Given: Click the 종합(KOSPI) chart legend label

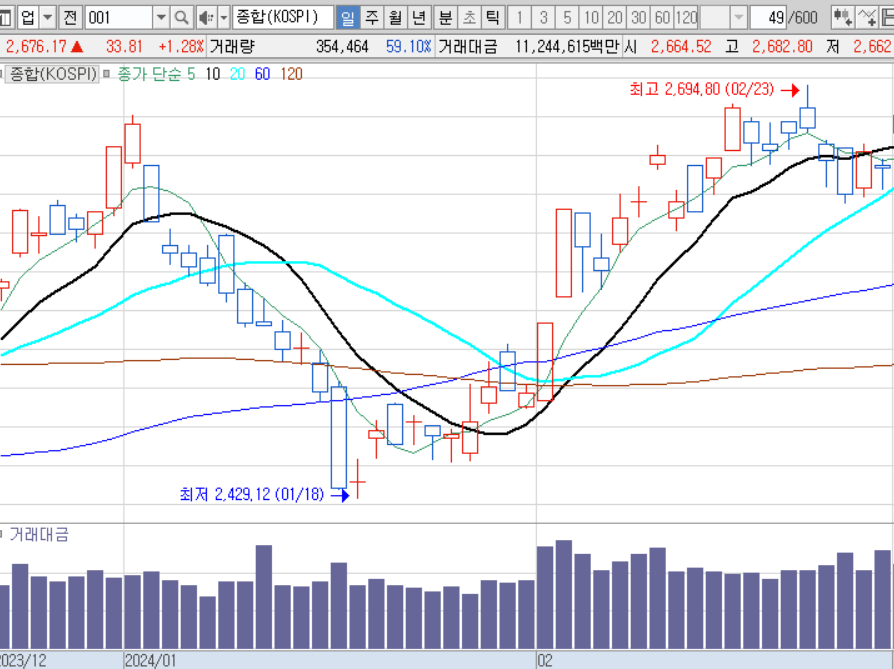Looking at the screenshot, I should click(52, 74).
